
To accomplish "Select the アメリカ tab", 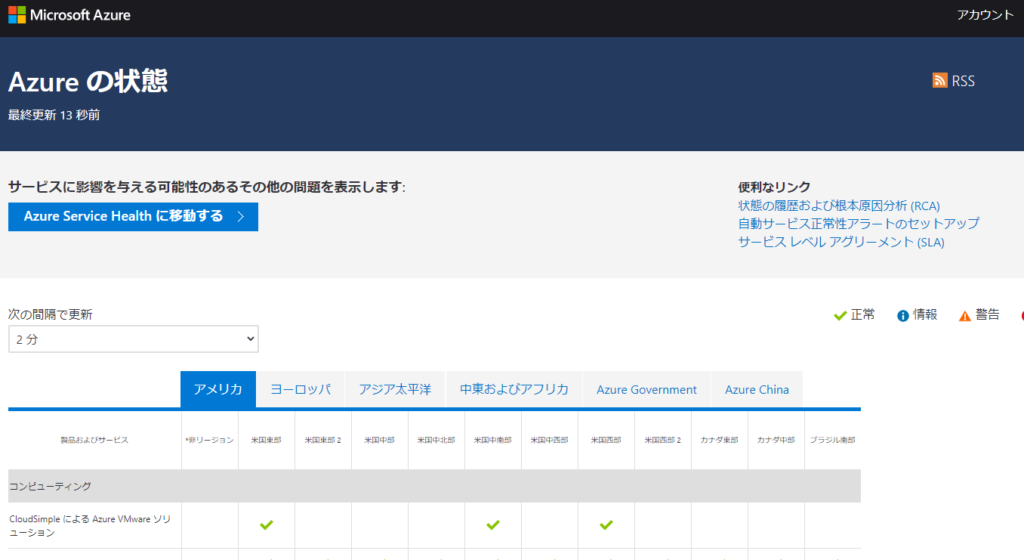I will point(218,389).
